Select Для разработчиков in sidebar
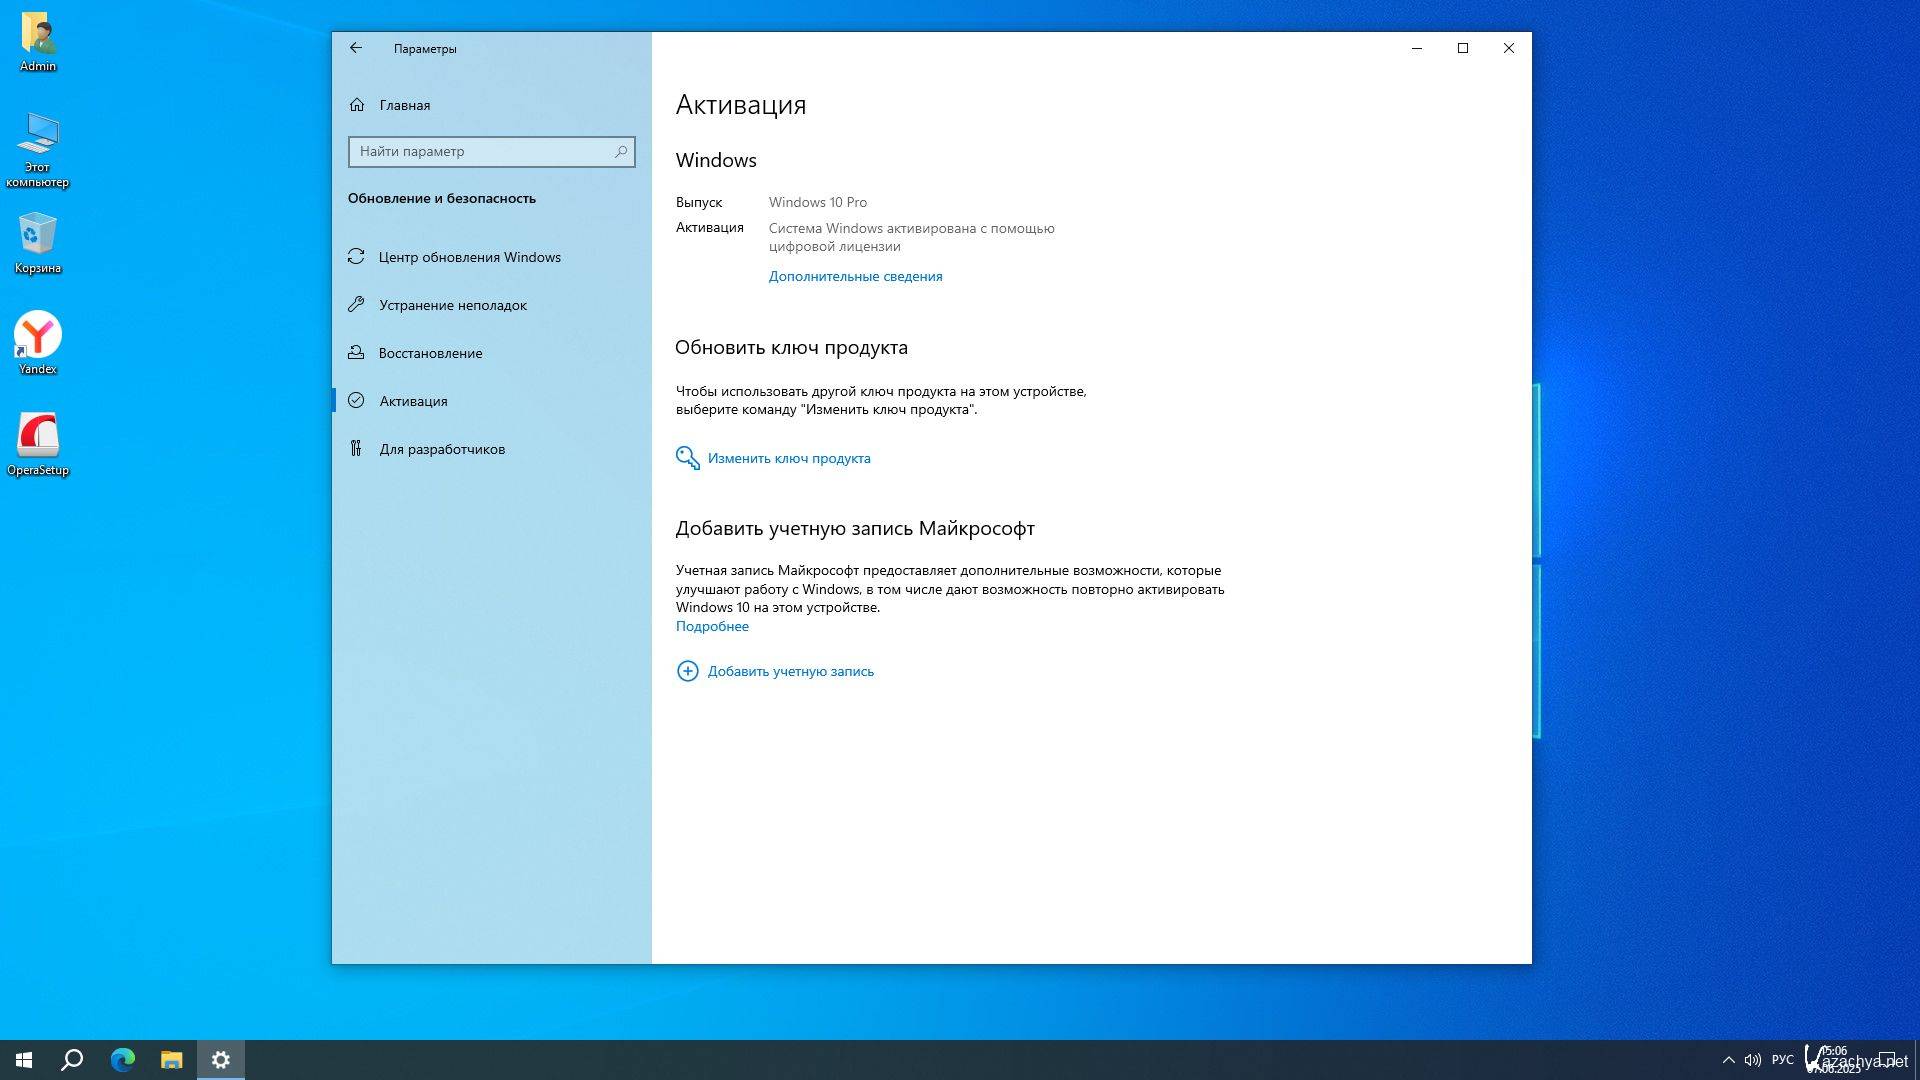 [x=441, y=449]
